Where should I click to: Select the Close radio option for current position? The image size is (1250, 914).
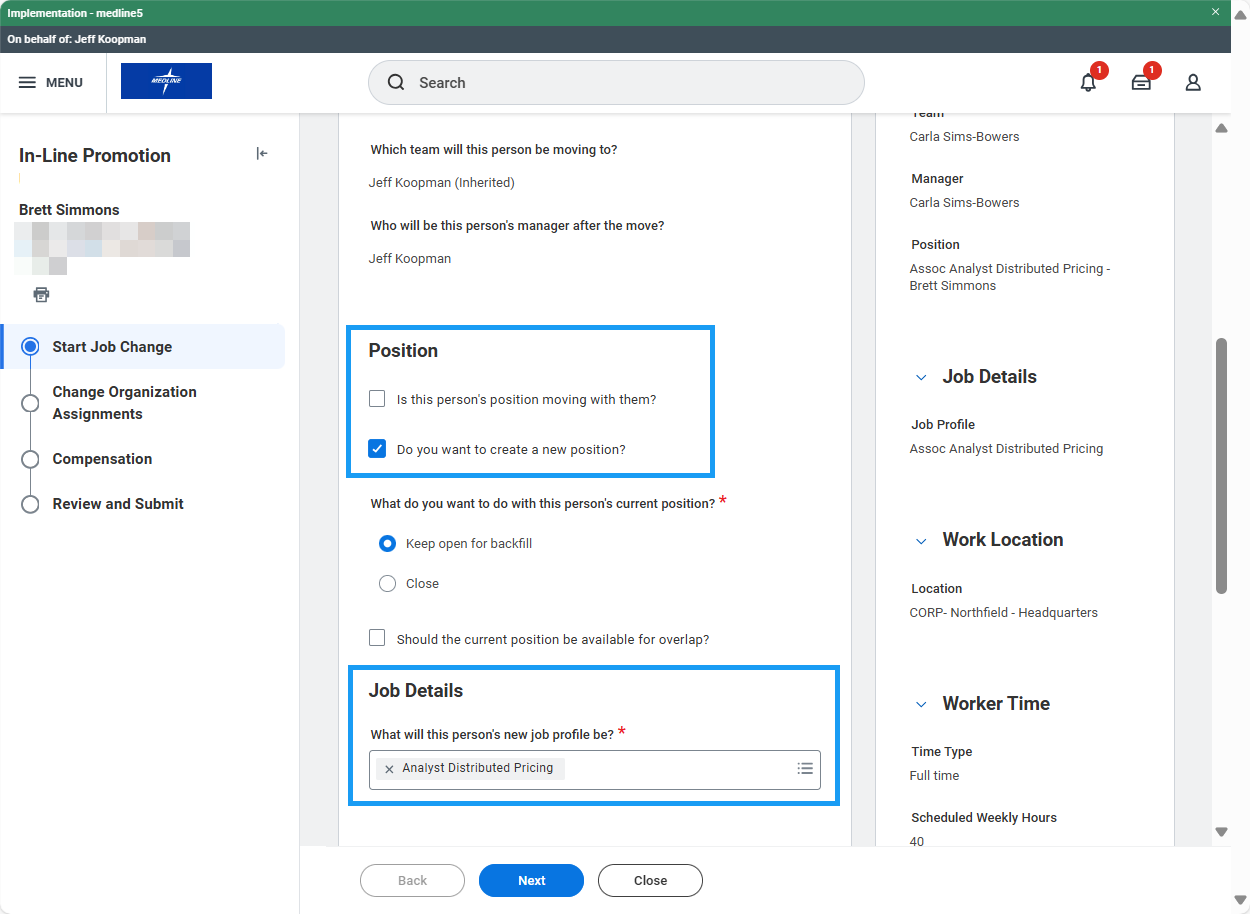click(388, 584)
